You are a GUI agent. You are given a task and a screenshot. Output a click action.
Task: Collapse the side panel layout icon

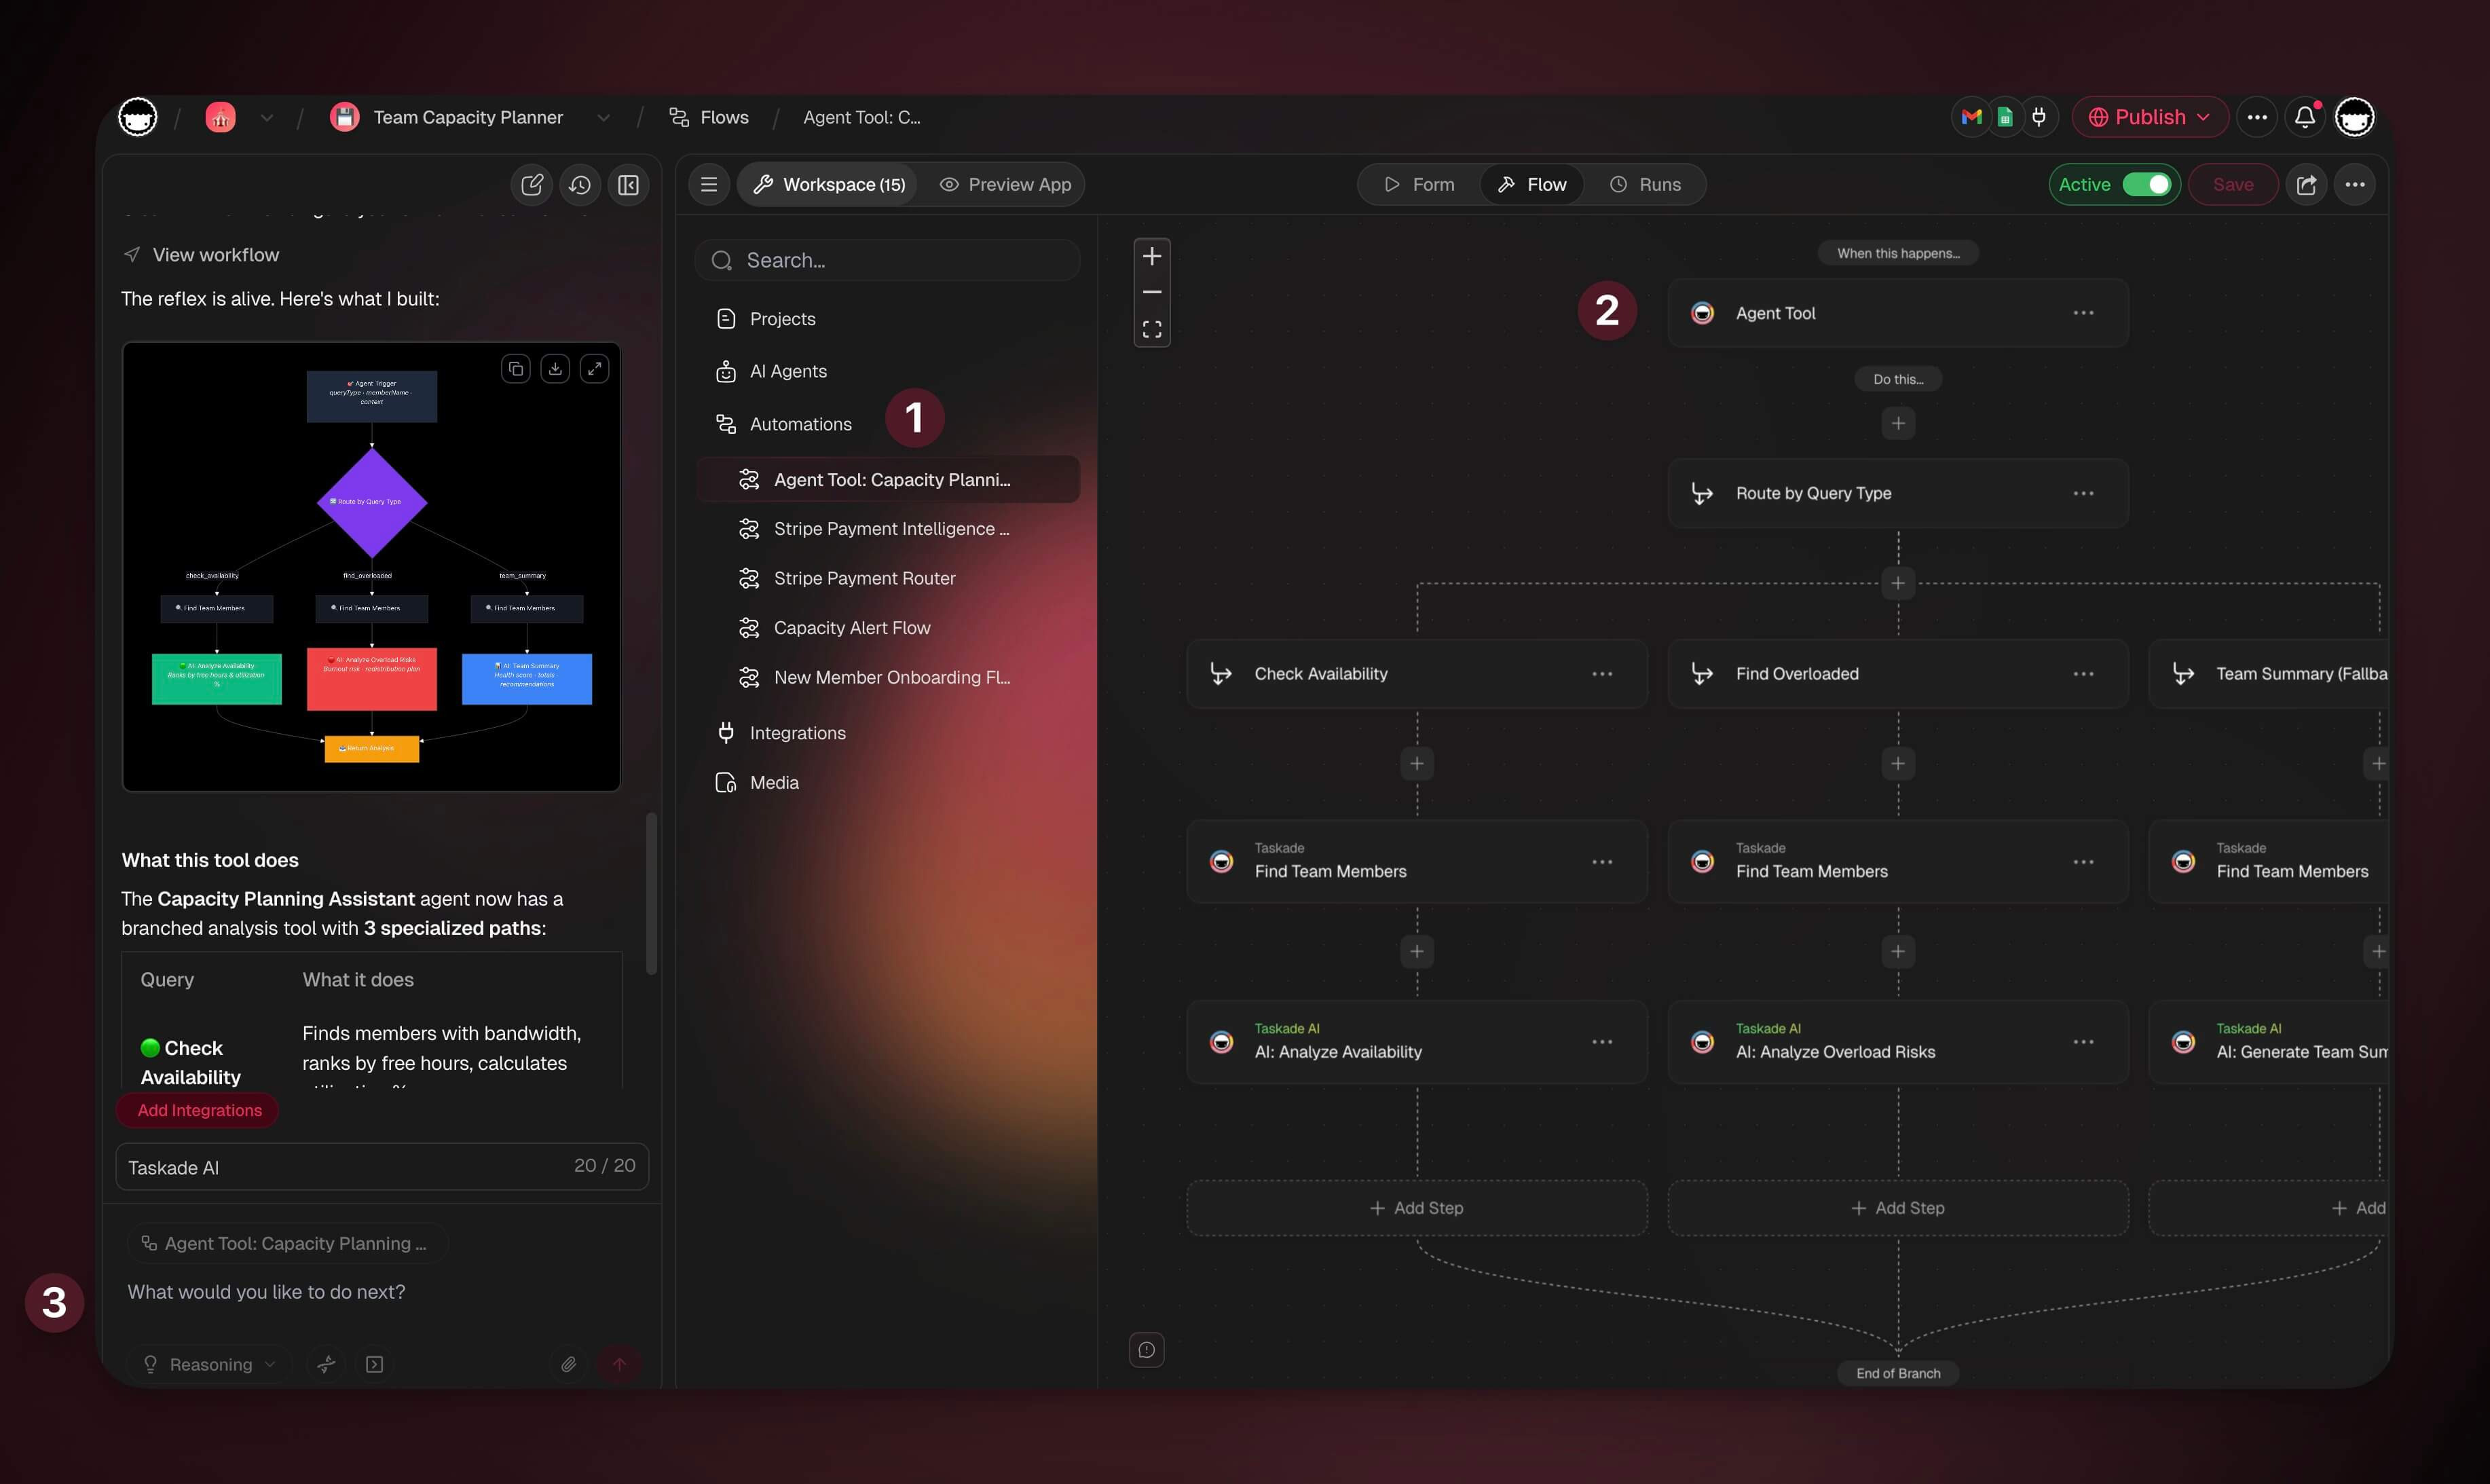[x=628, y=185]
